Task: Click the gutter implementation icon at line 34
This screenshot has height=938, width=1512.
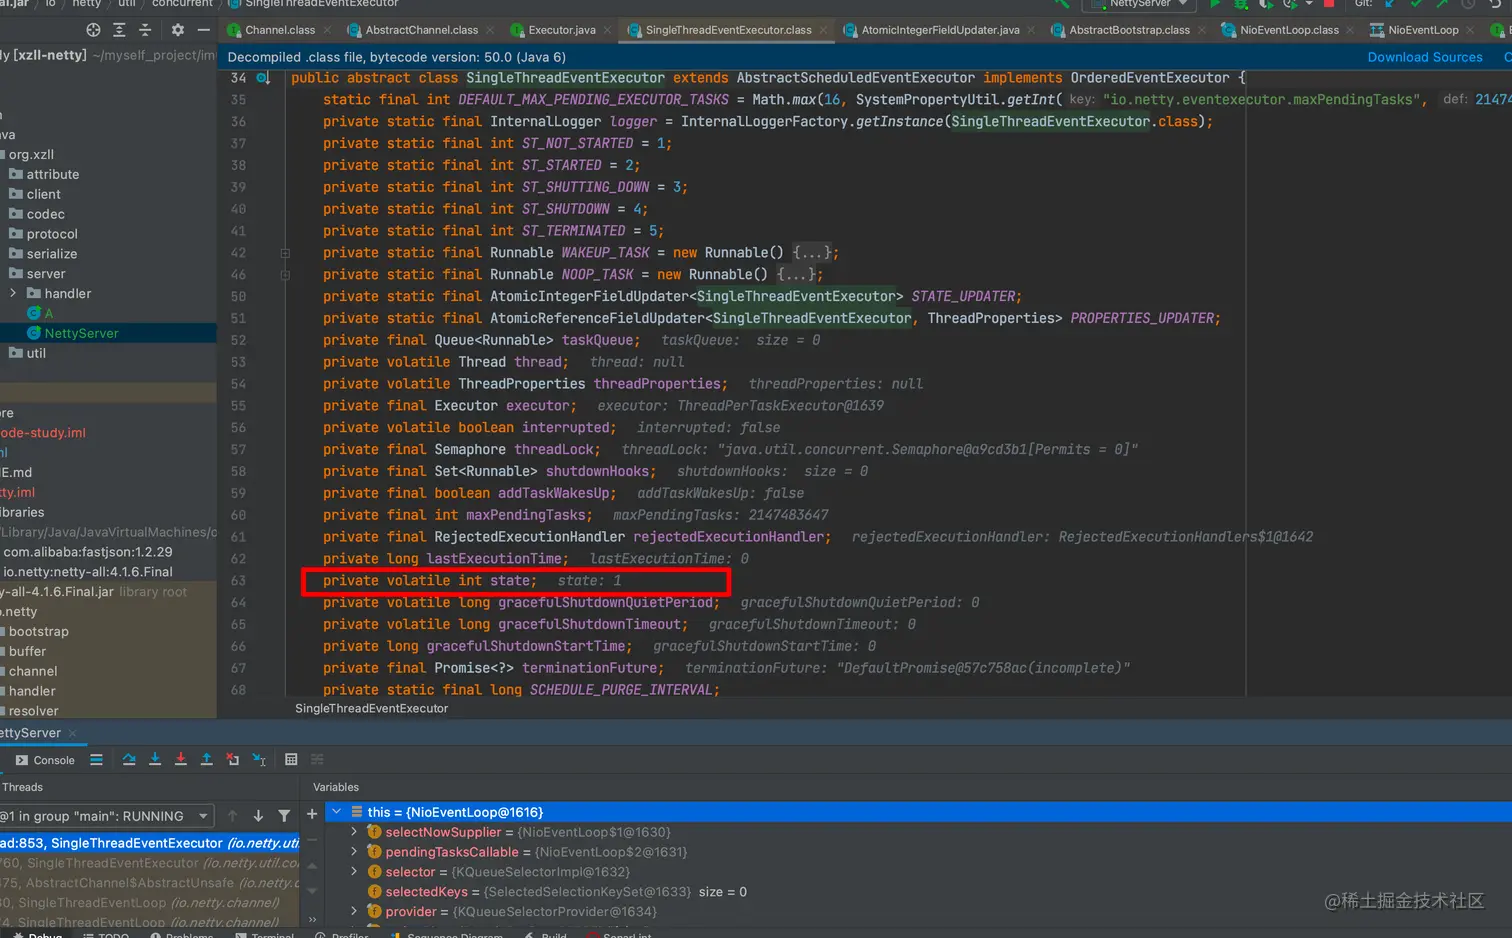Action: [263, 78]
